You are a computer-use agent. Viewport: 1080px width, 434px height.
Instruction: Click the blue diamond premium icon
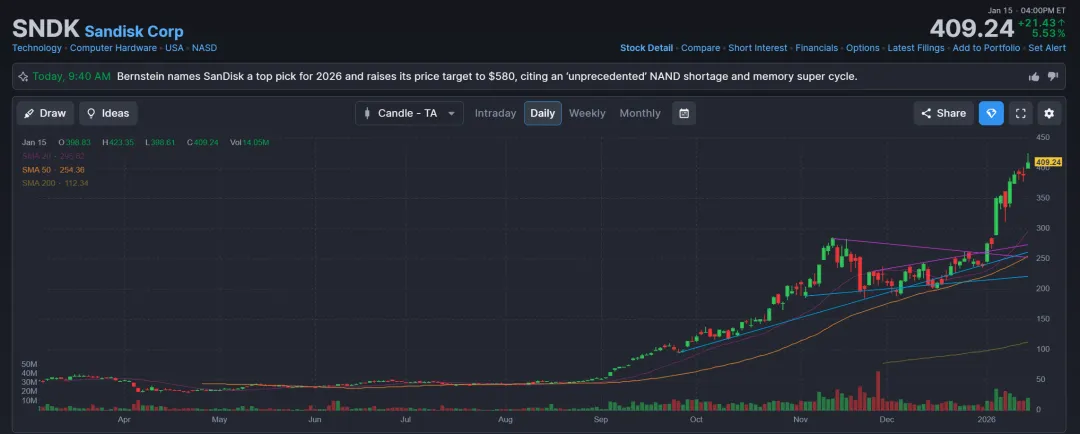coord(991,114)
